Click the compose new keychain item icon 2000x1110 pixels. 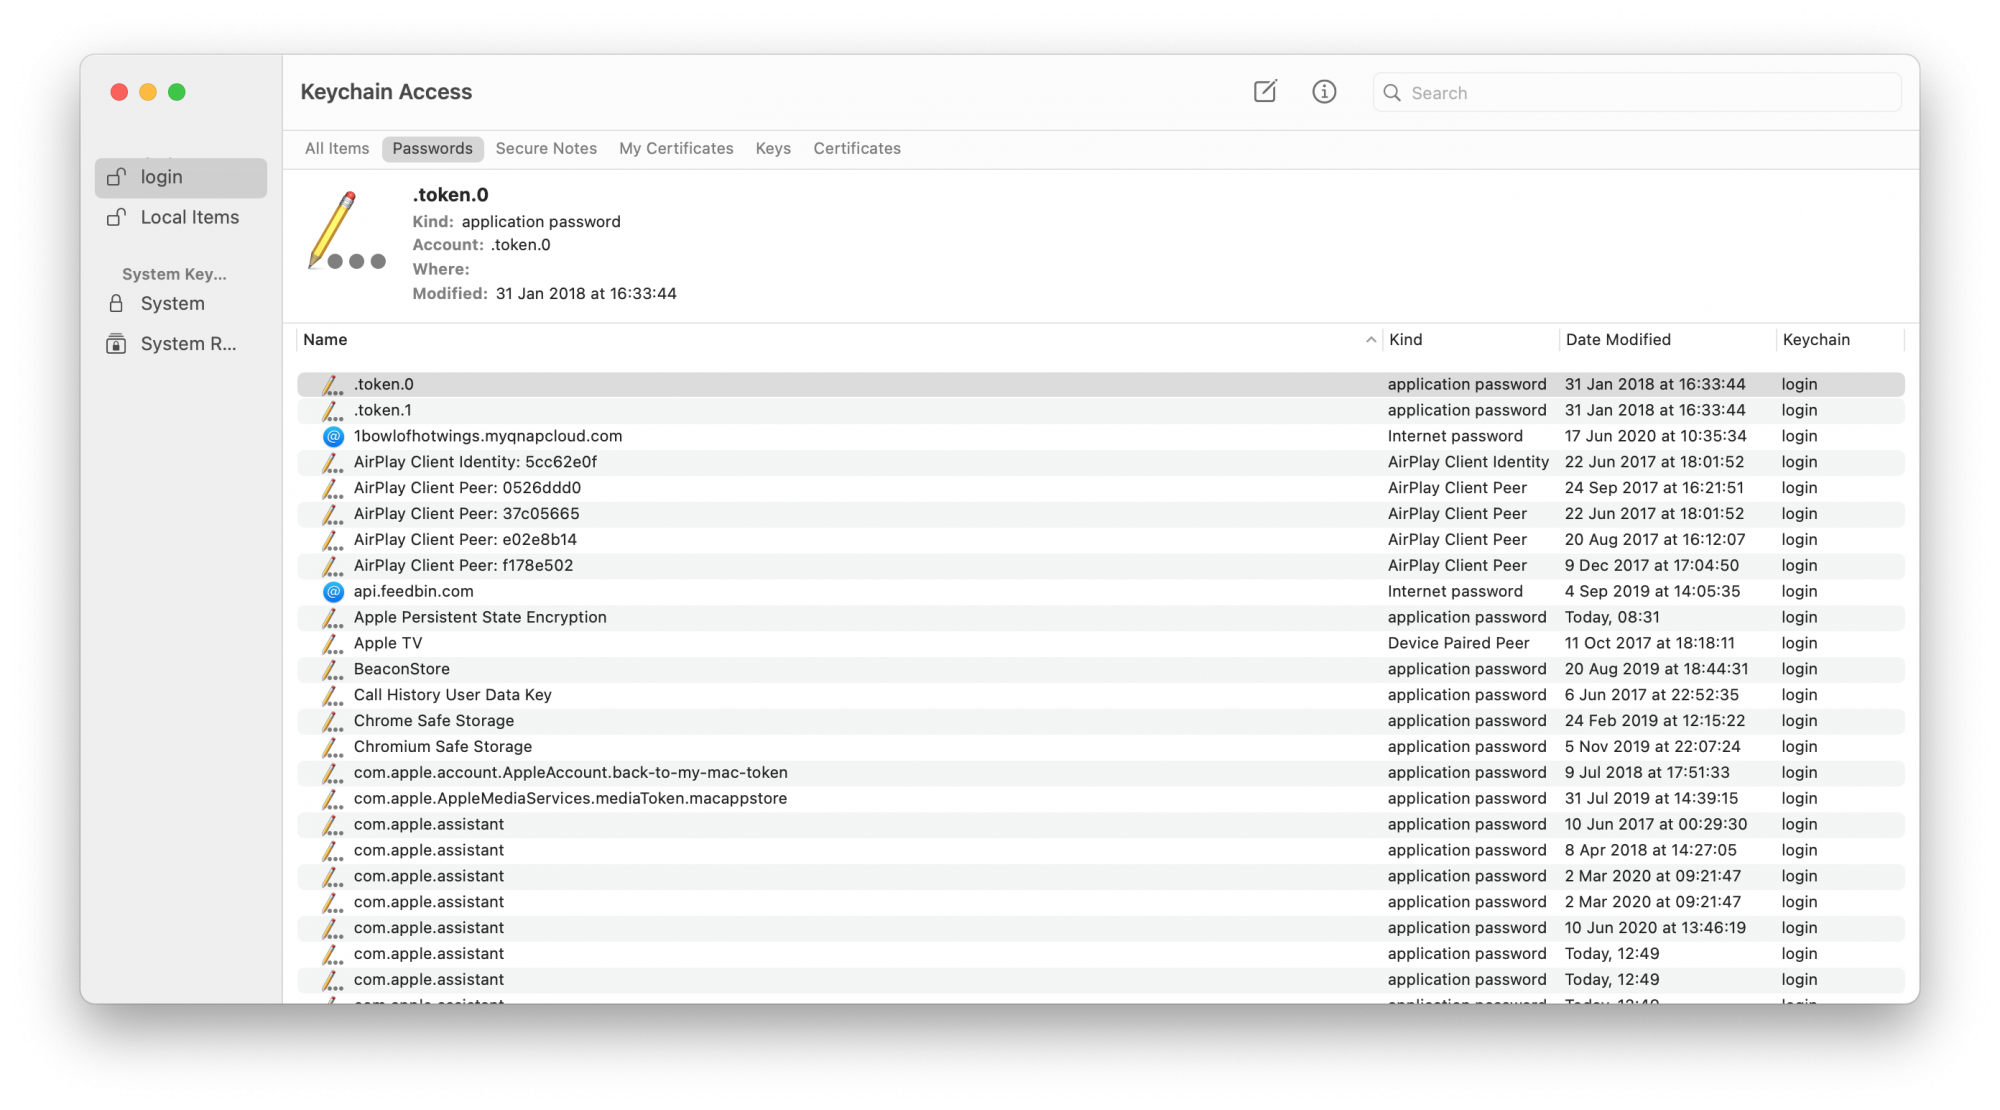click(1265, 92)
